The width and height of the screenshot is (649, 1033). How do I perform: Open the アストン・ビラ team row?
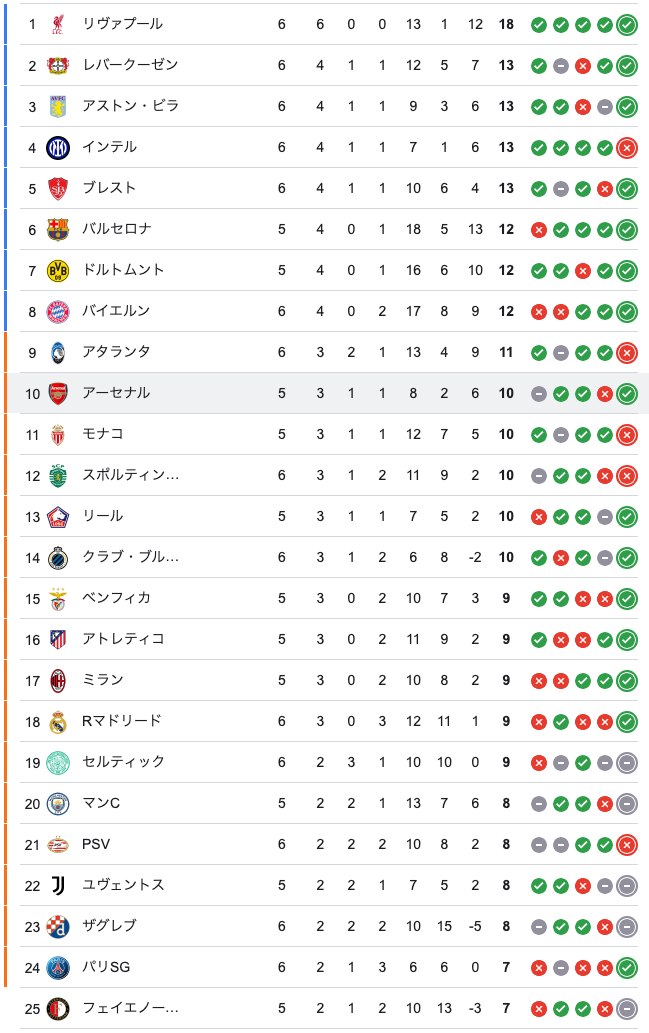coord(329,106)
